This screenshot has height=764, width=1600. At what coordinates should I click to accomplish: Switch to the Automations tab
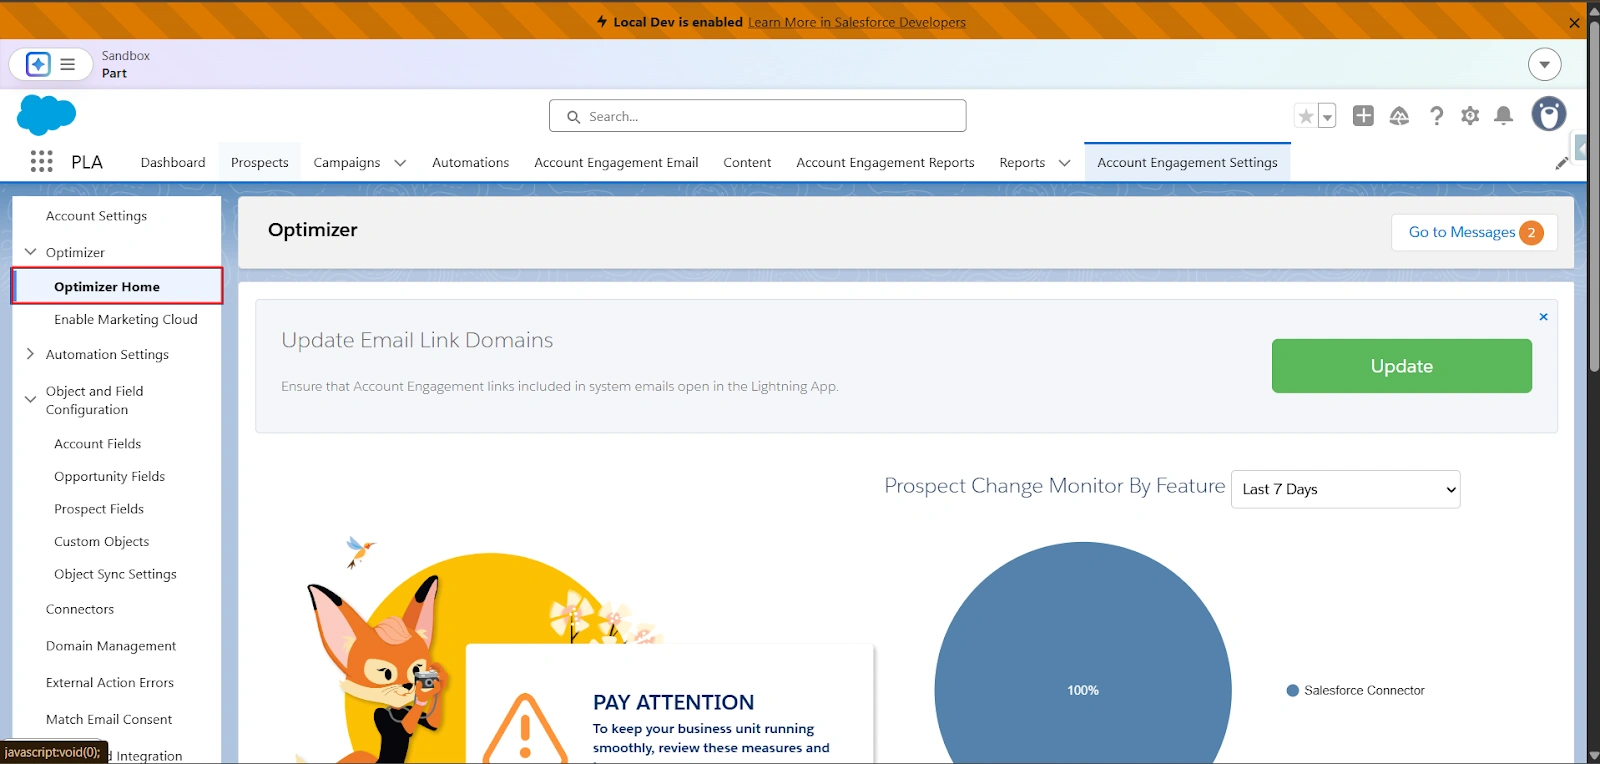click(x=470, y=162)
